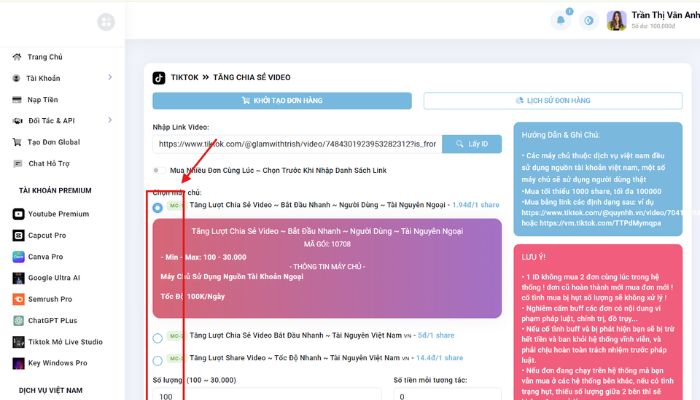This screenshot has width=700, height=400.
Task: Click the Youtube Premium icon
Action: [x=18, y=214]
